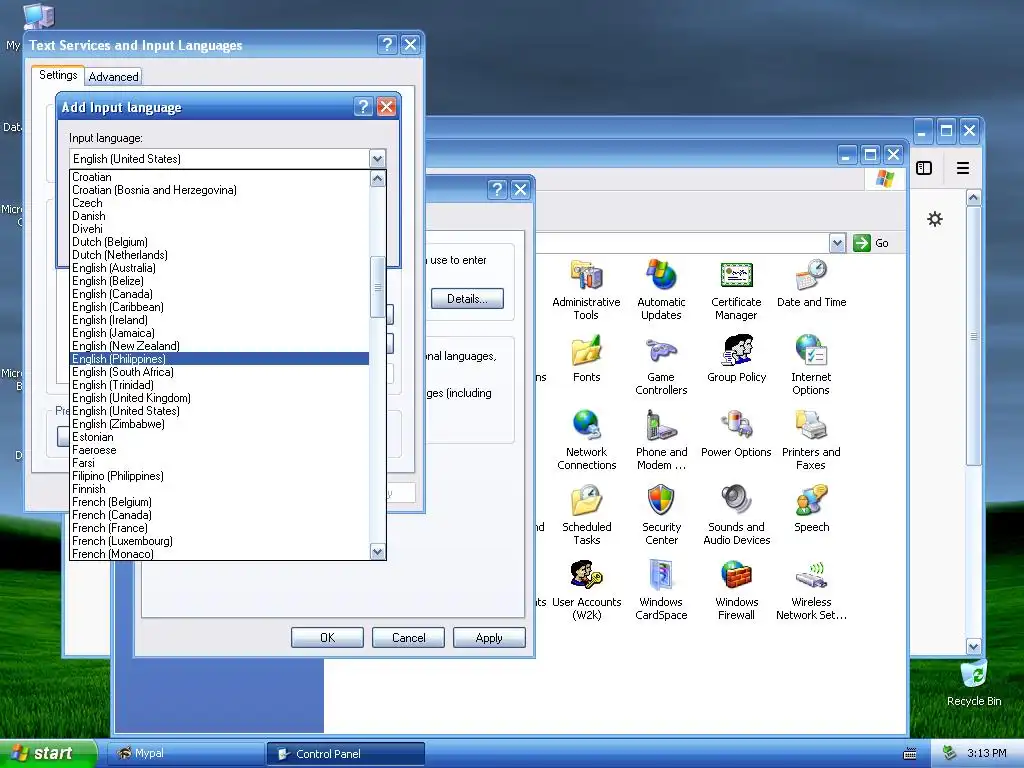
Task: Click the help button in Add Input language title bar
Action: tap(364, 106)
